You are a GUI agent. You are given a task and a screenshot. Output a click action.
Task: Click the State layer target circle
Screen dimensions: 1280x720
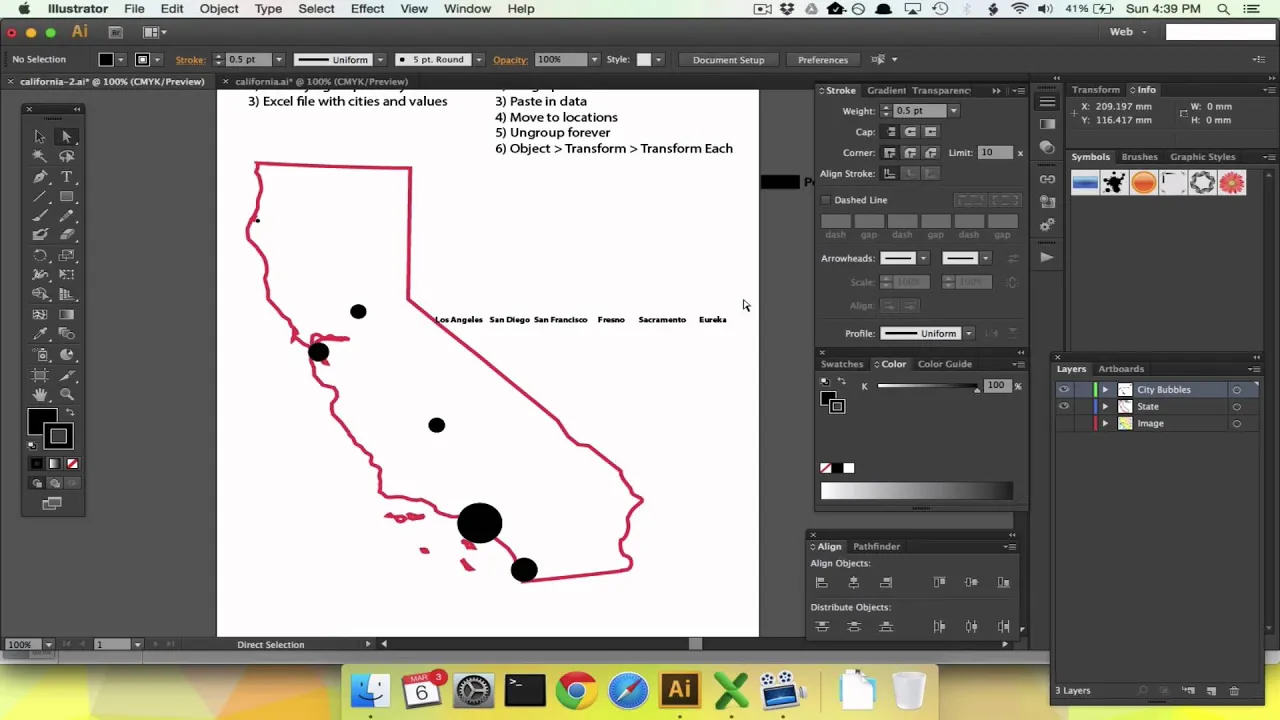click(x=1237, y=407)
